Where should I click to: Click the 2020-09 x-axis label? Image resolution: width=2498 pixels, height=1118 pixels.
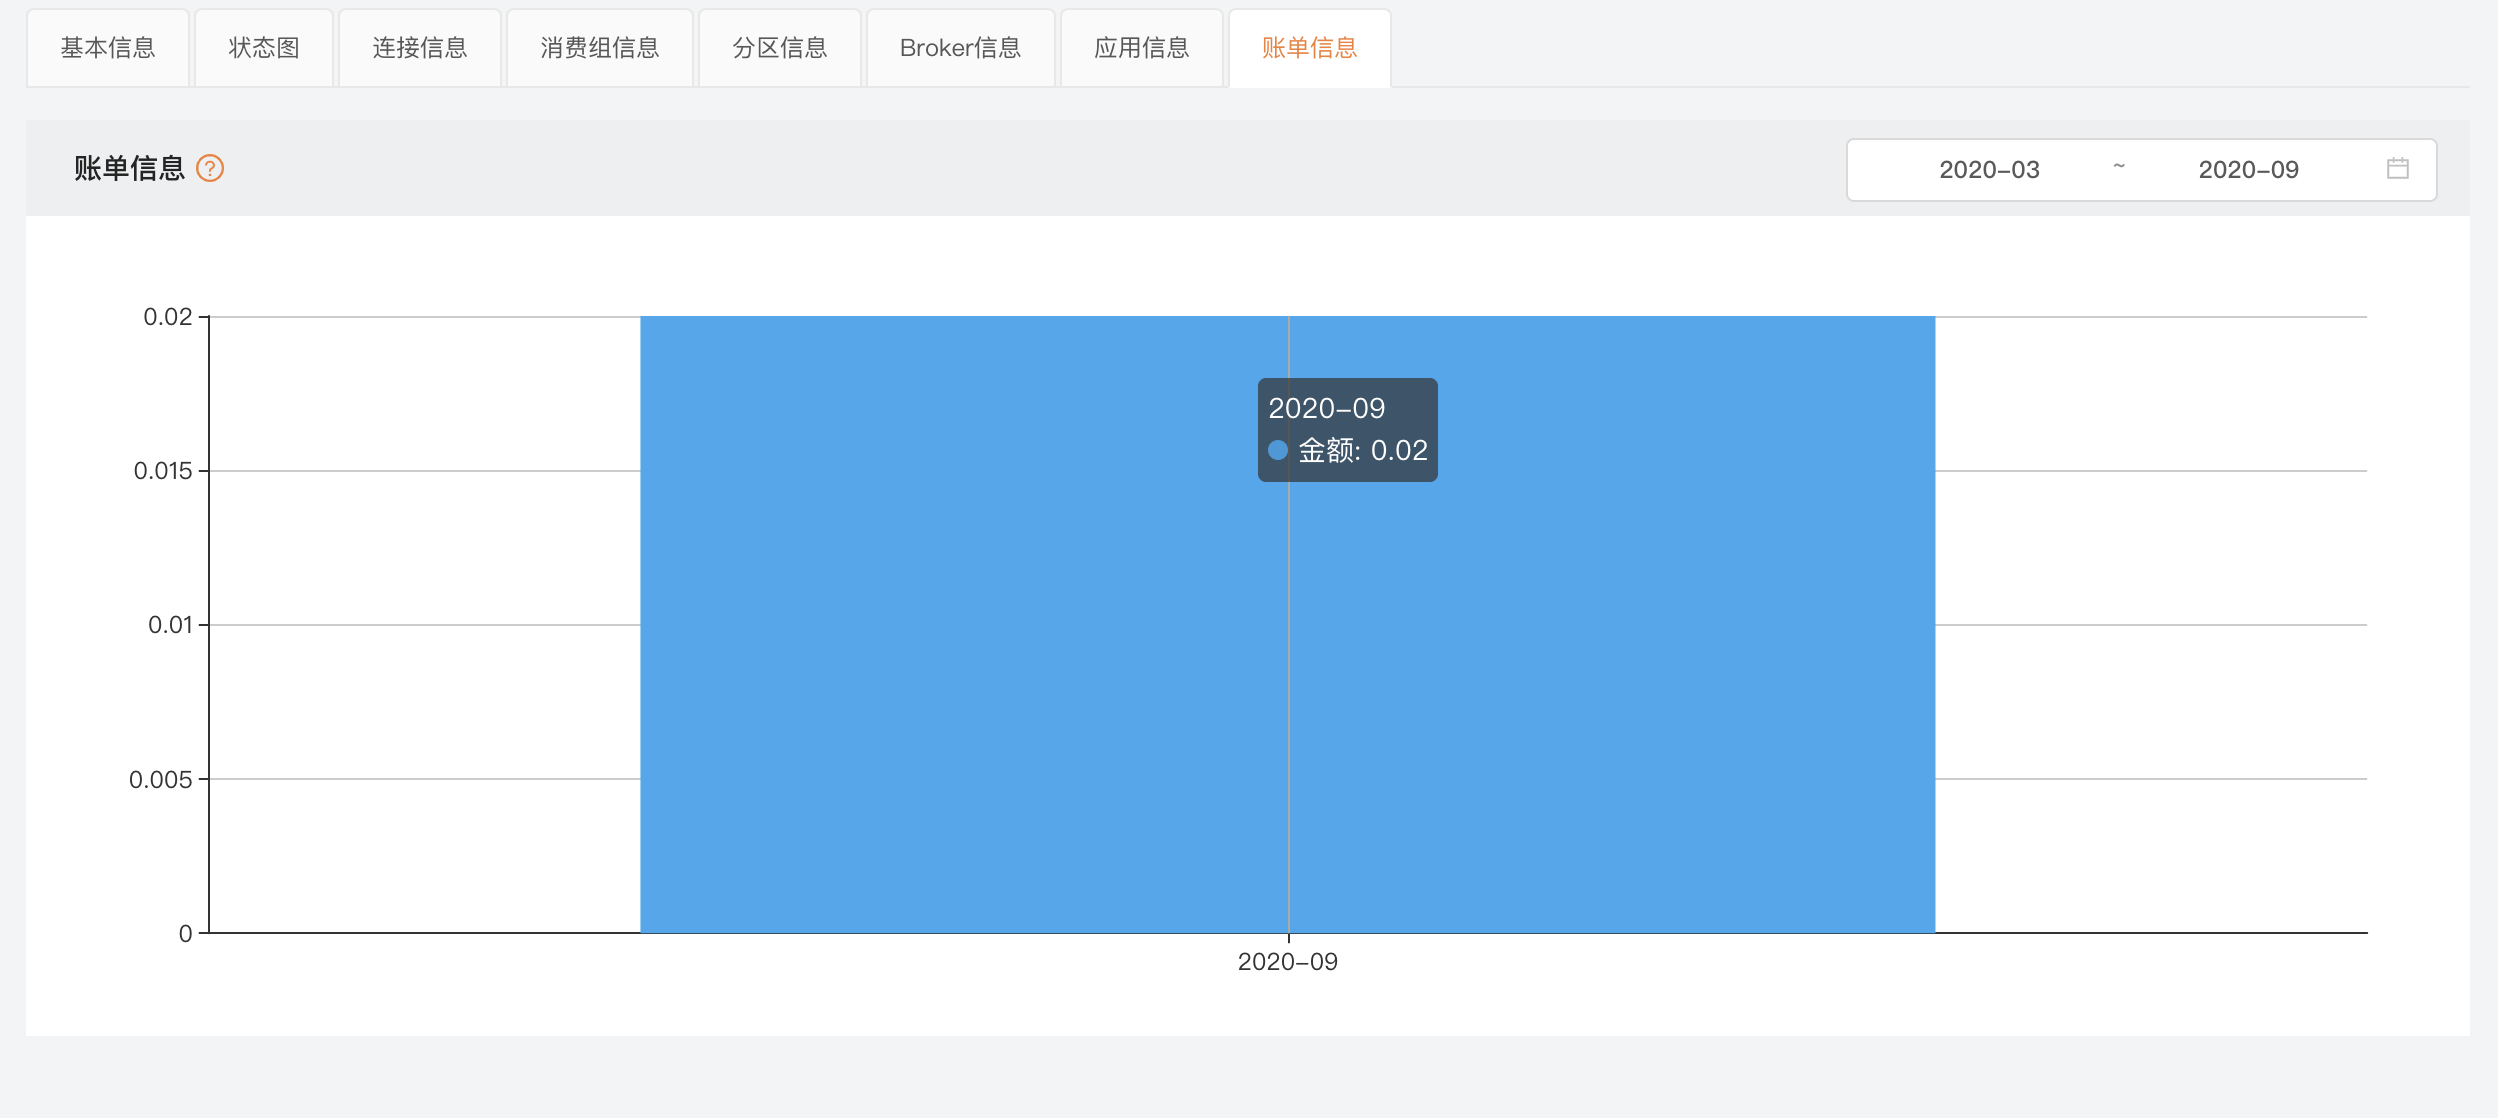click(x=1287, y=962)
